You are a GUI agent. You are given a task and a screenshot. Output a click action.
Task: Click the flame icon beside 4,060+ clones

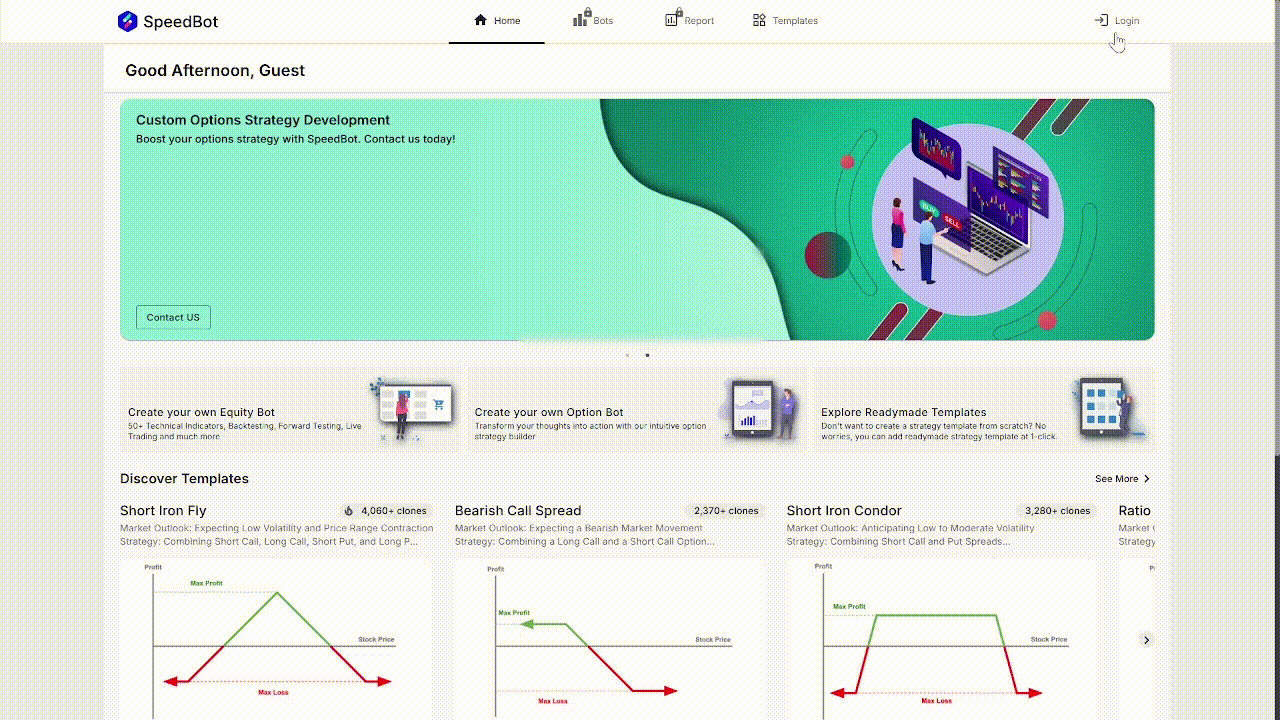pyautogui.click(x=349, y=511)
